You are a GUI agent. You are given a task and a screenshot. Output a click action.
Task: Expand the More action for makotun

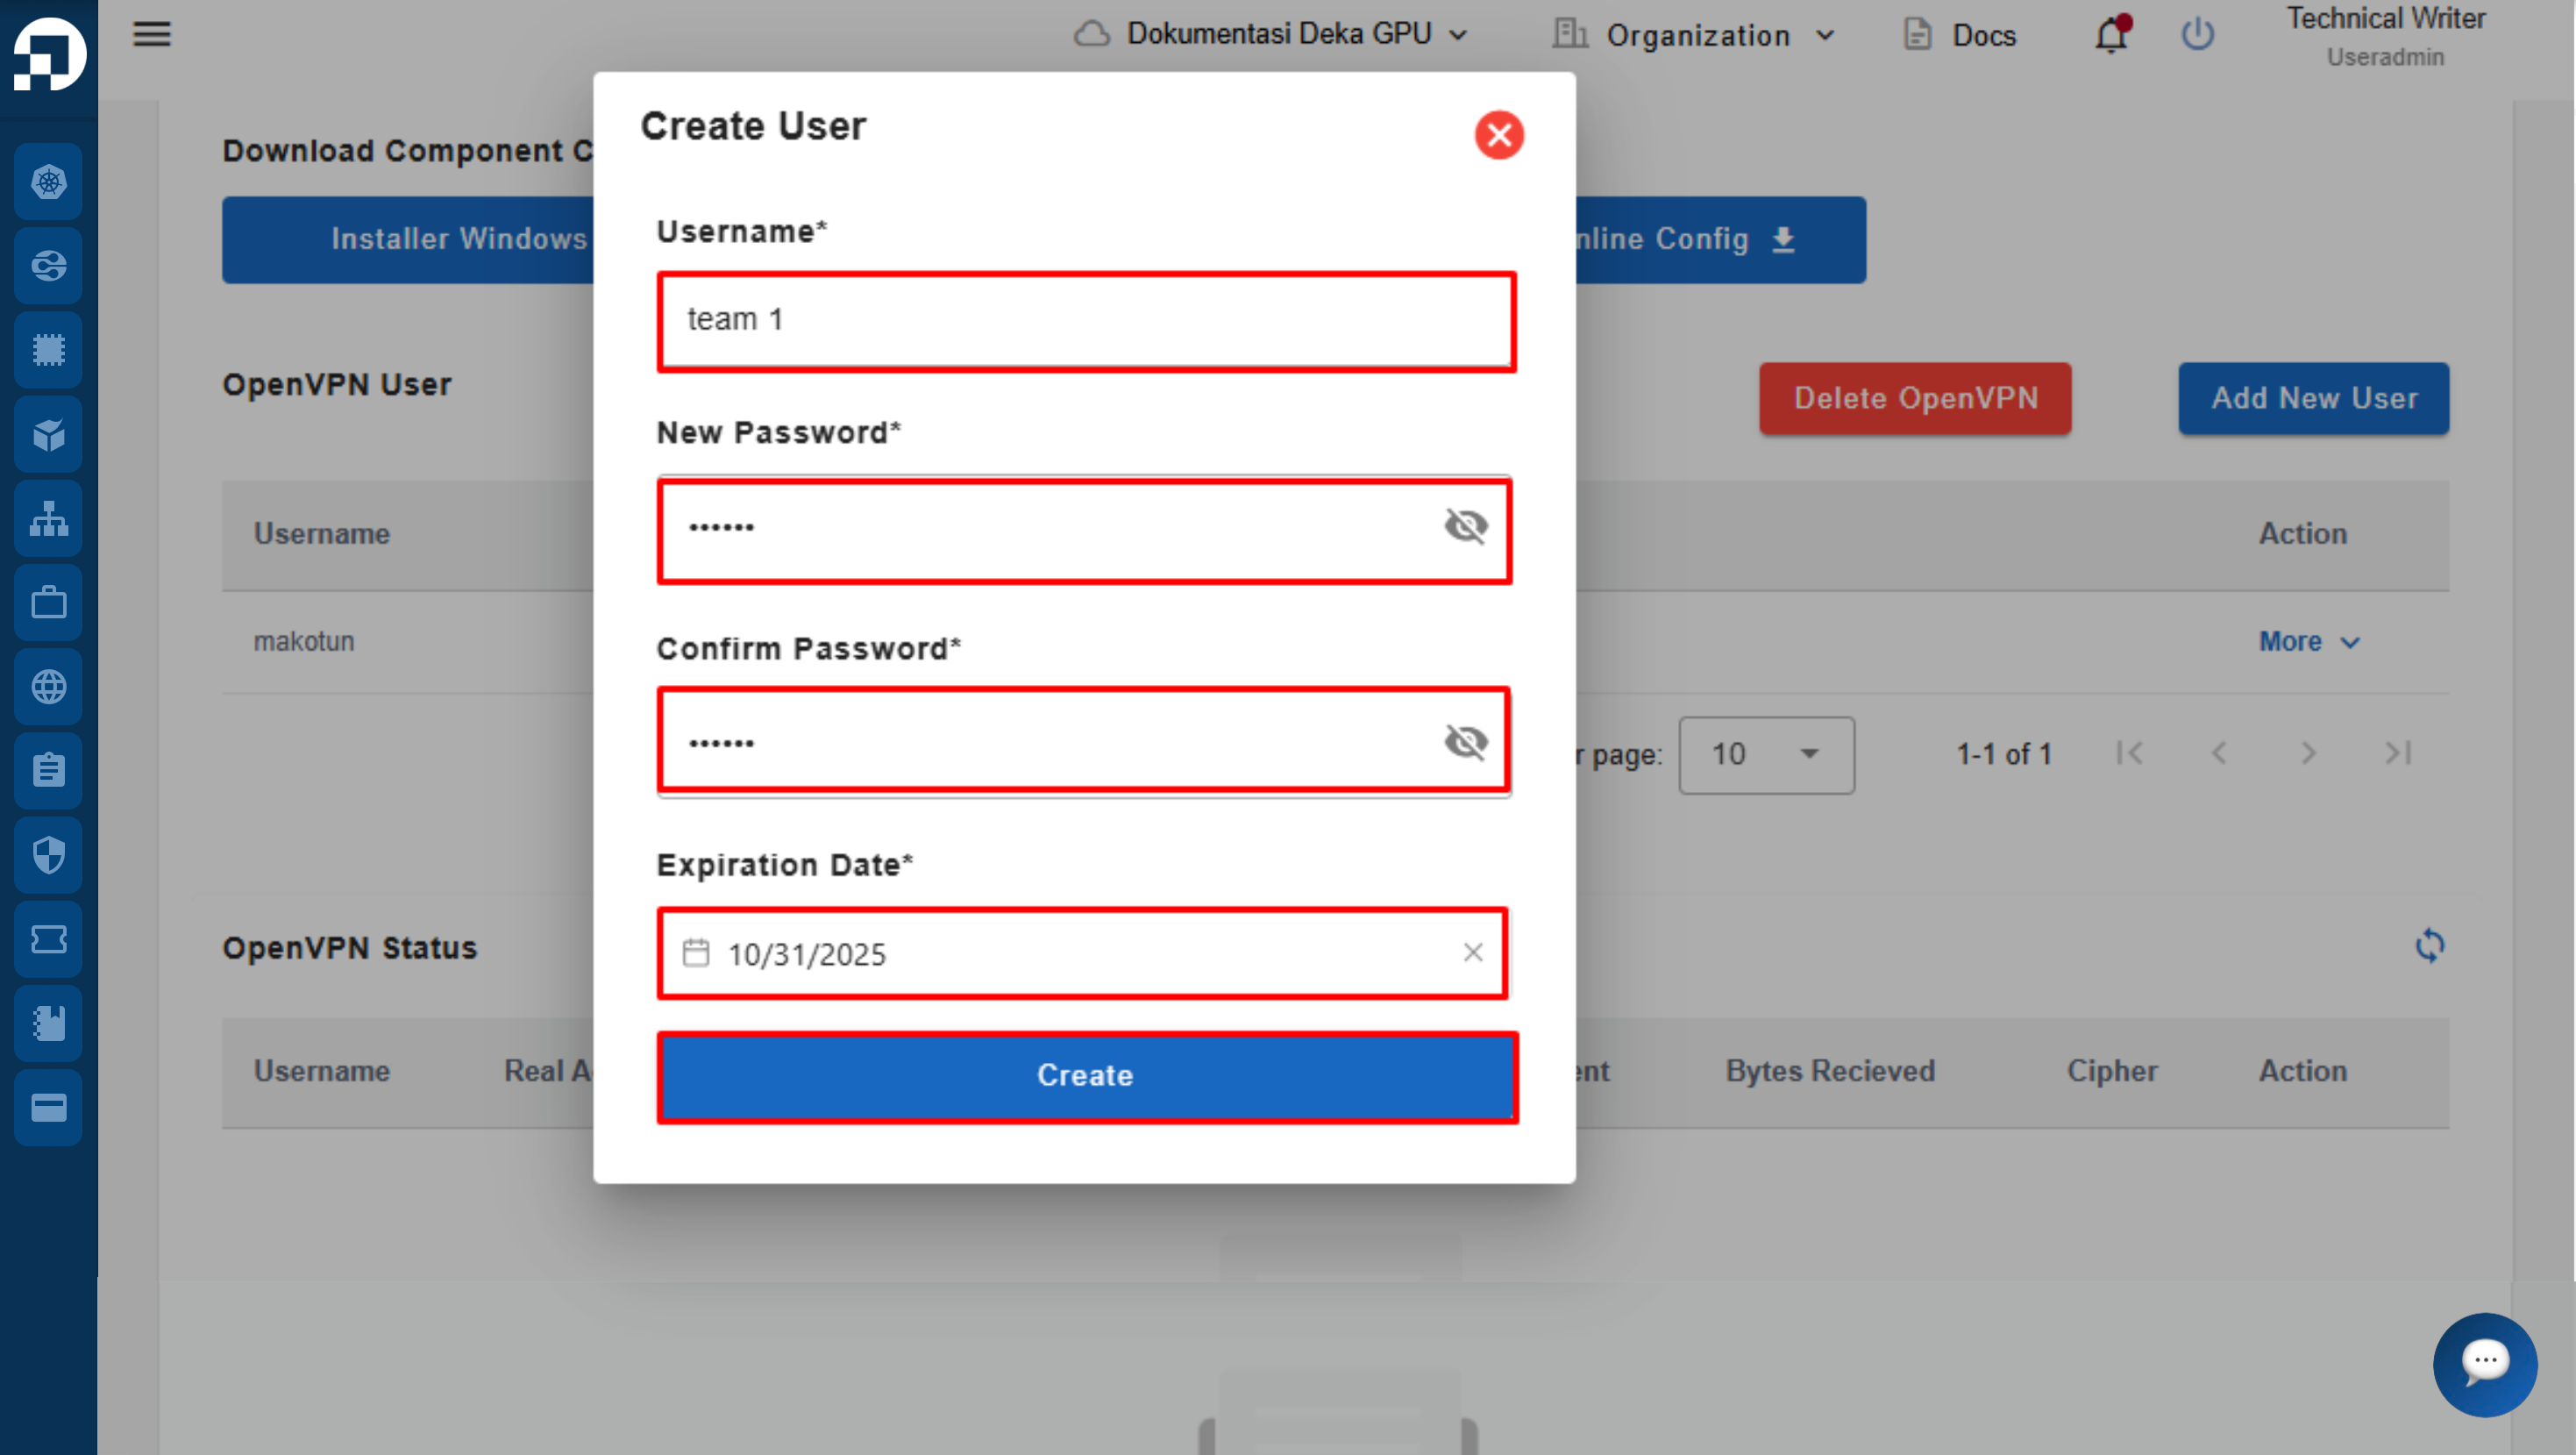[2309, 641]
